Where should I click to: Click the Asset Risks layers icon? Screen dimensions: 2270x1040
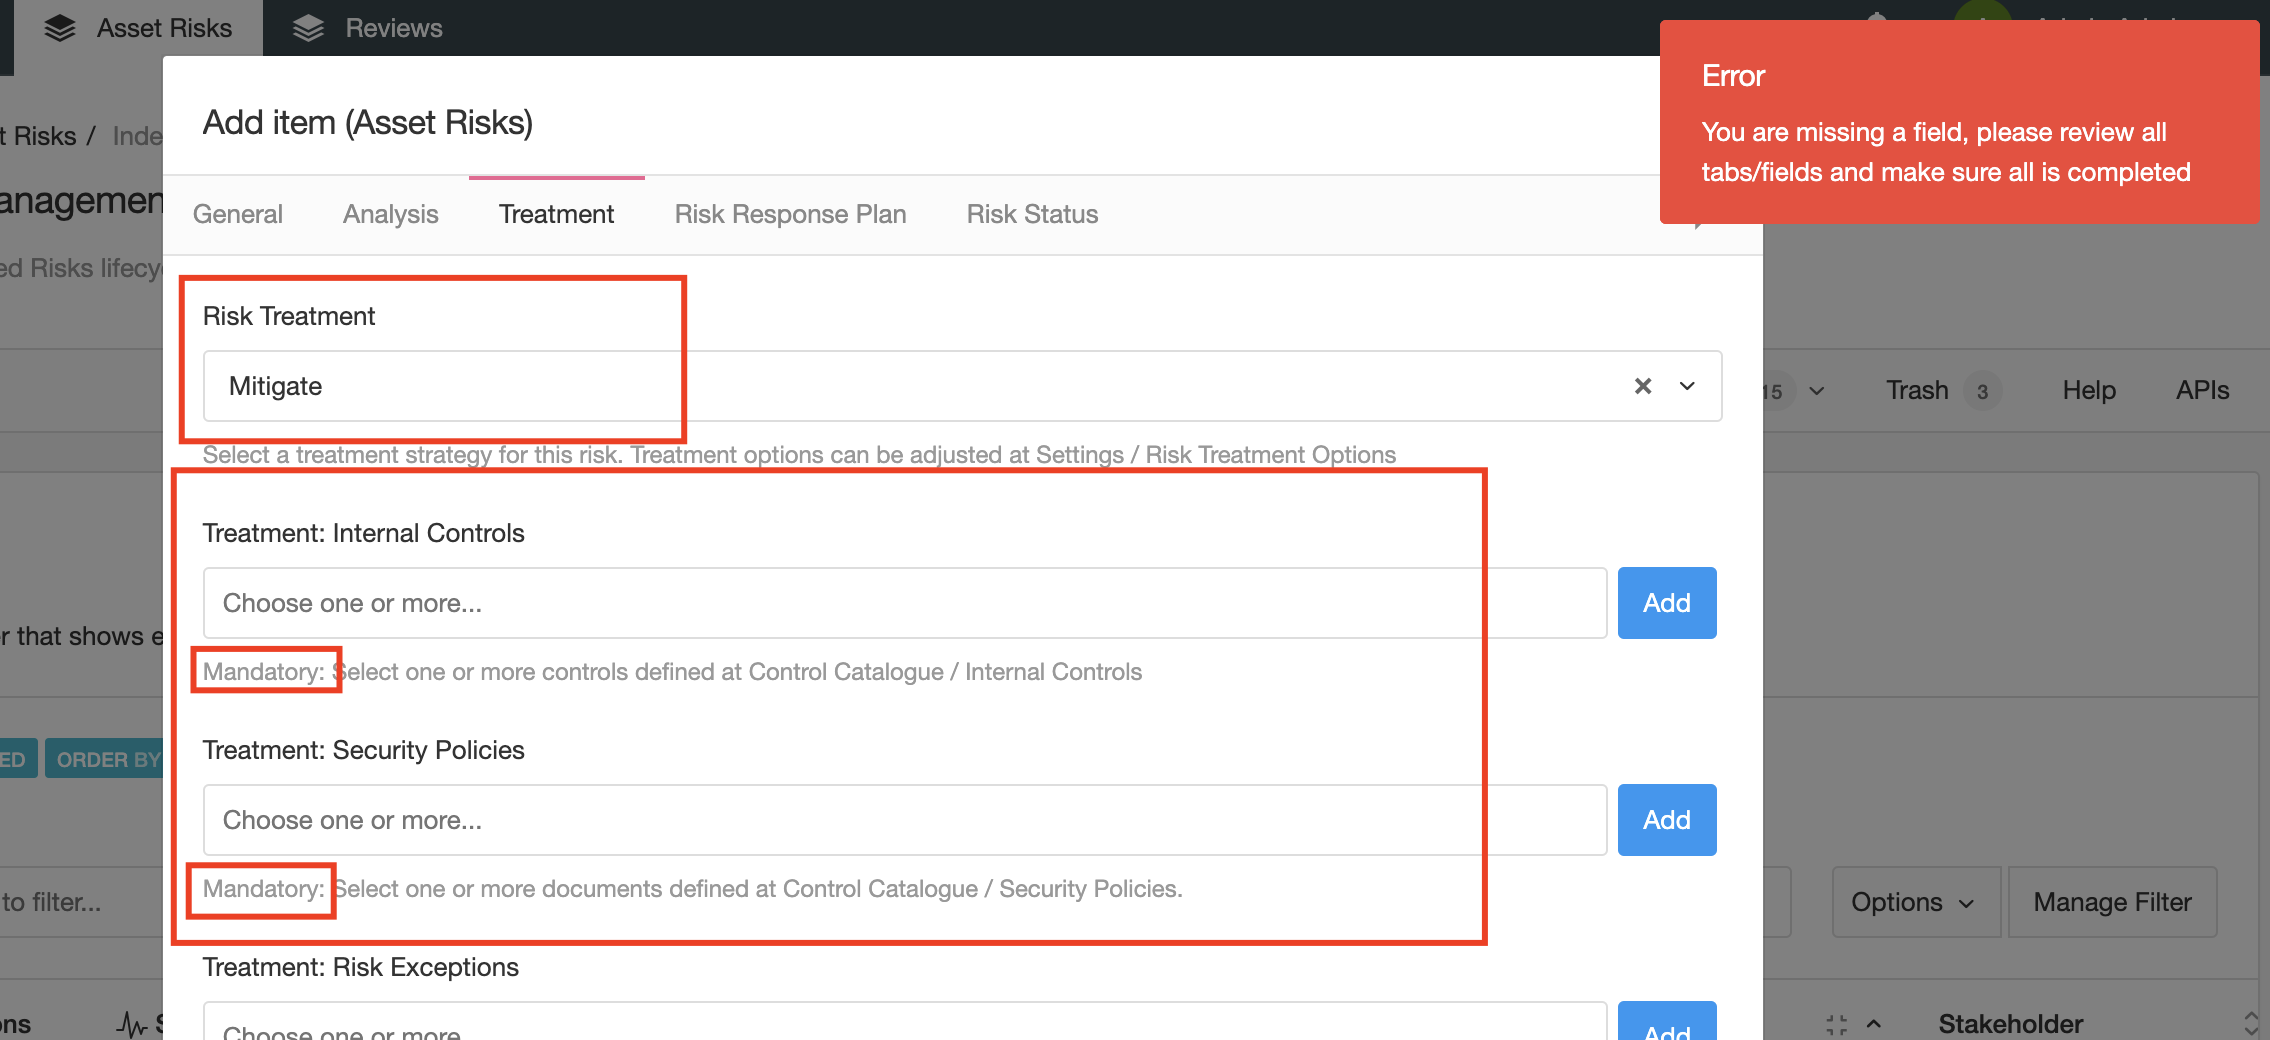coord(59,27)
